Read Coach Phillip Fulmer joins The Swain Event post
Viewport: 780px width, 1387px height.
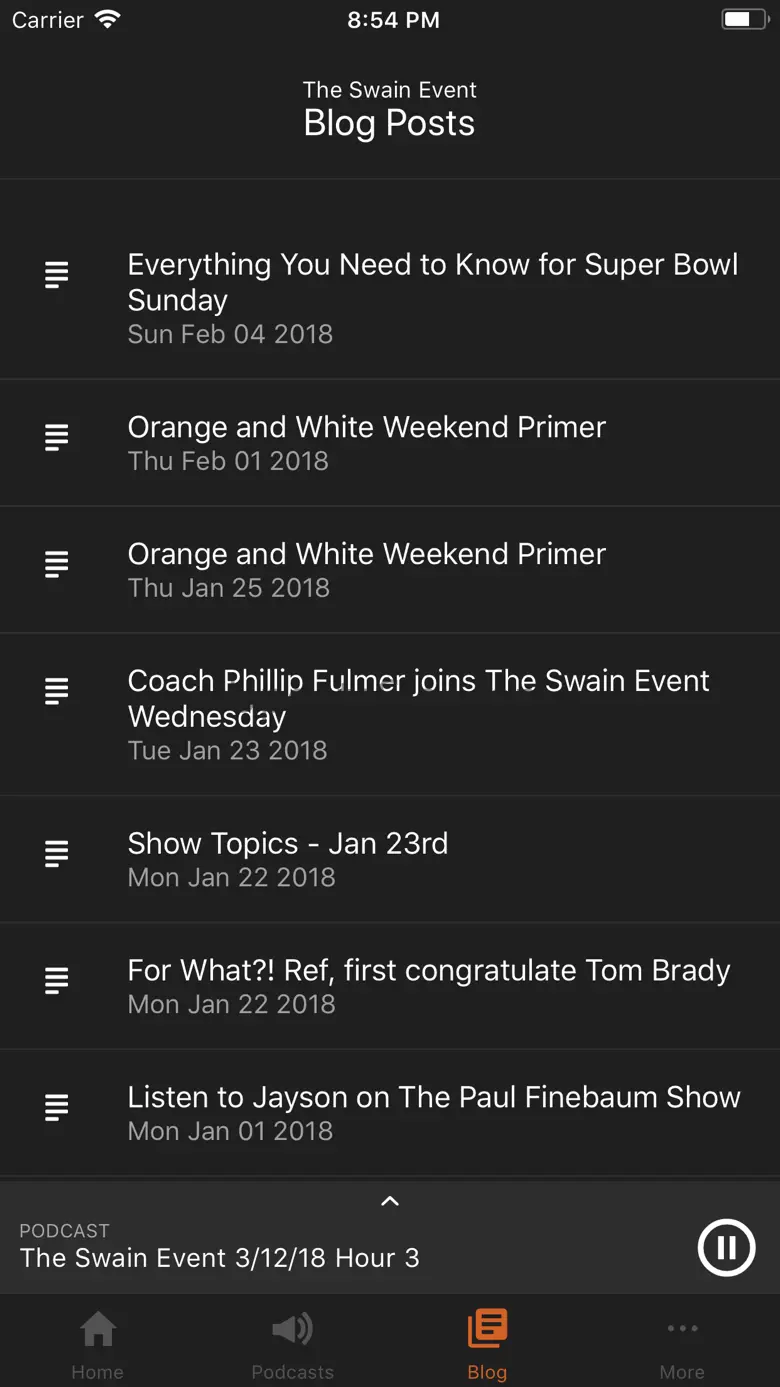tap(390, 715)
